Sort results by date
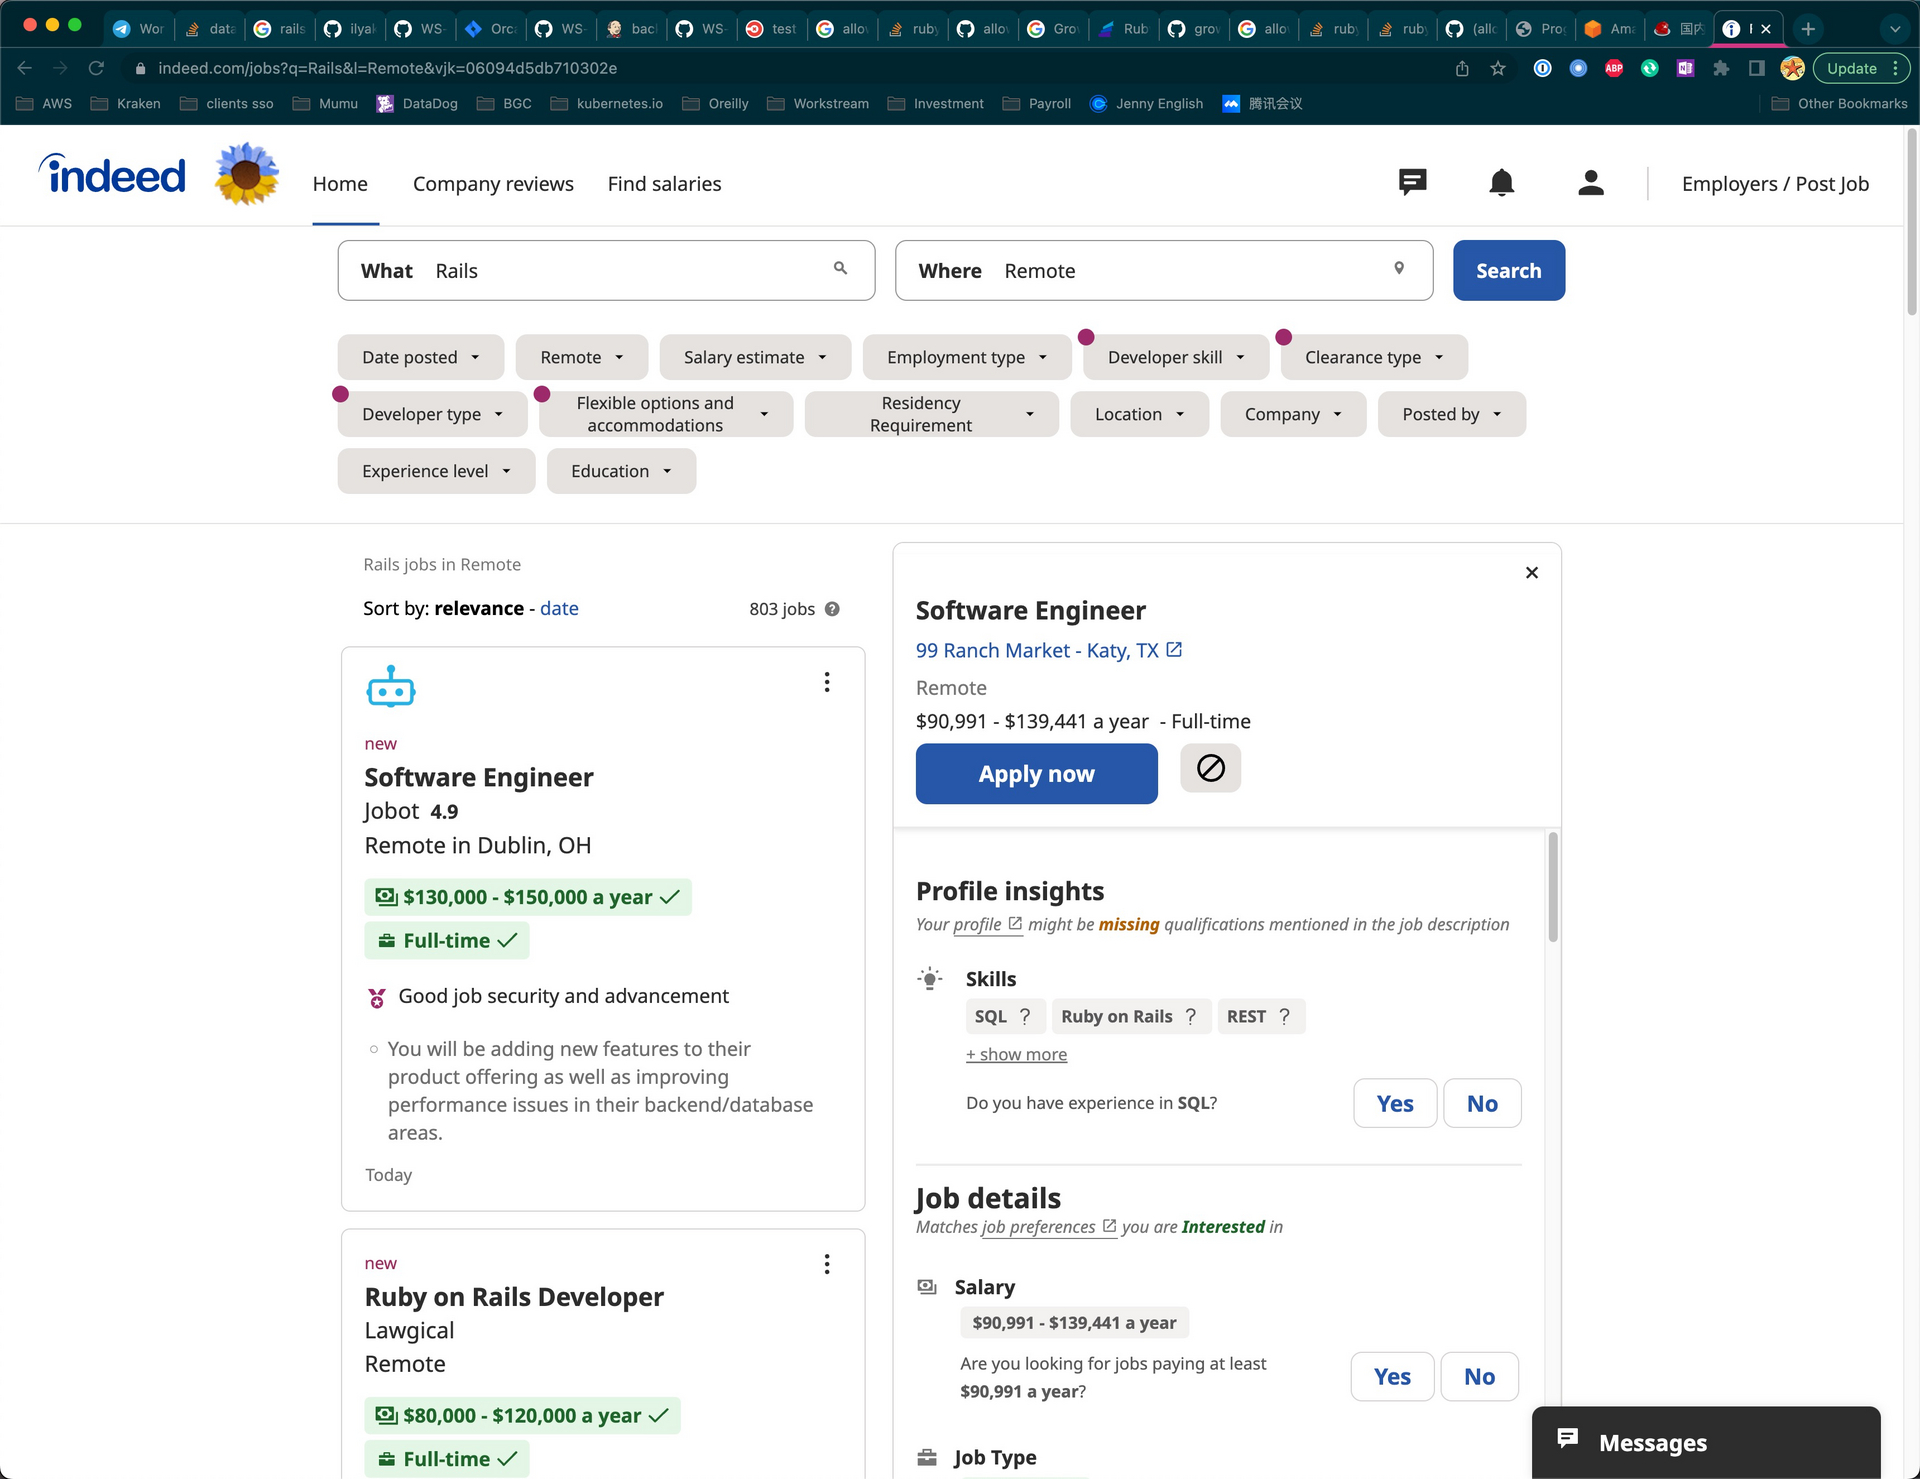1920x1479 pixels. pyautogui.click(x=559, y=608)
